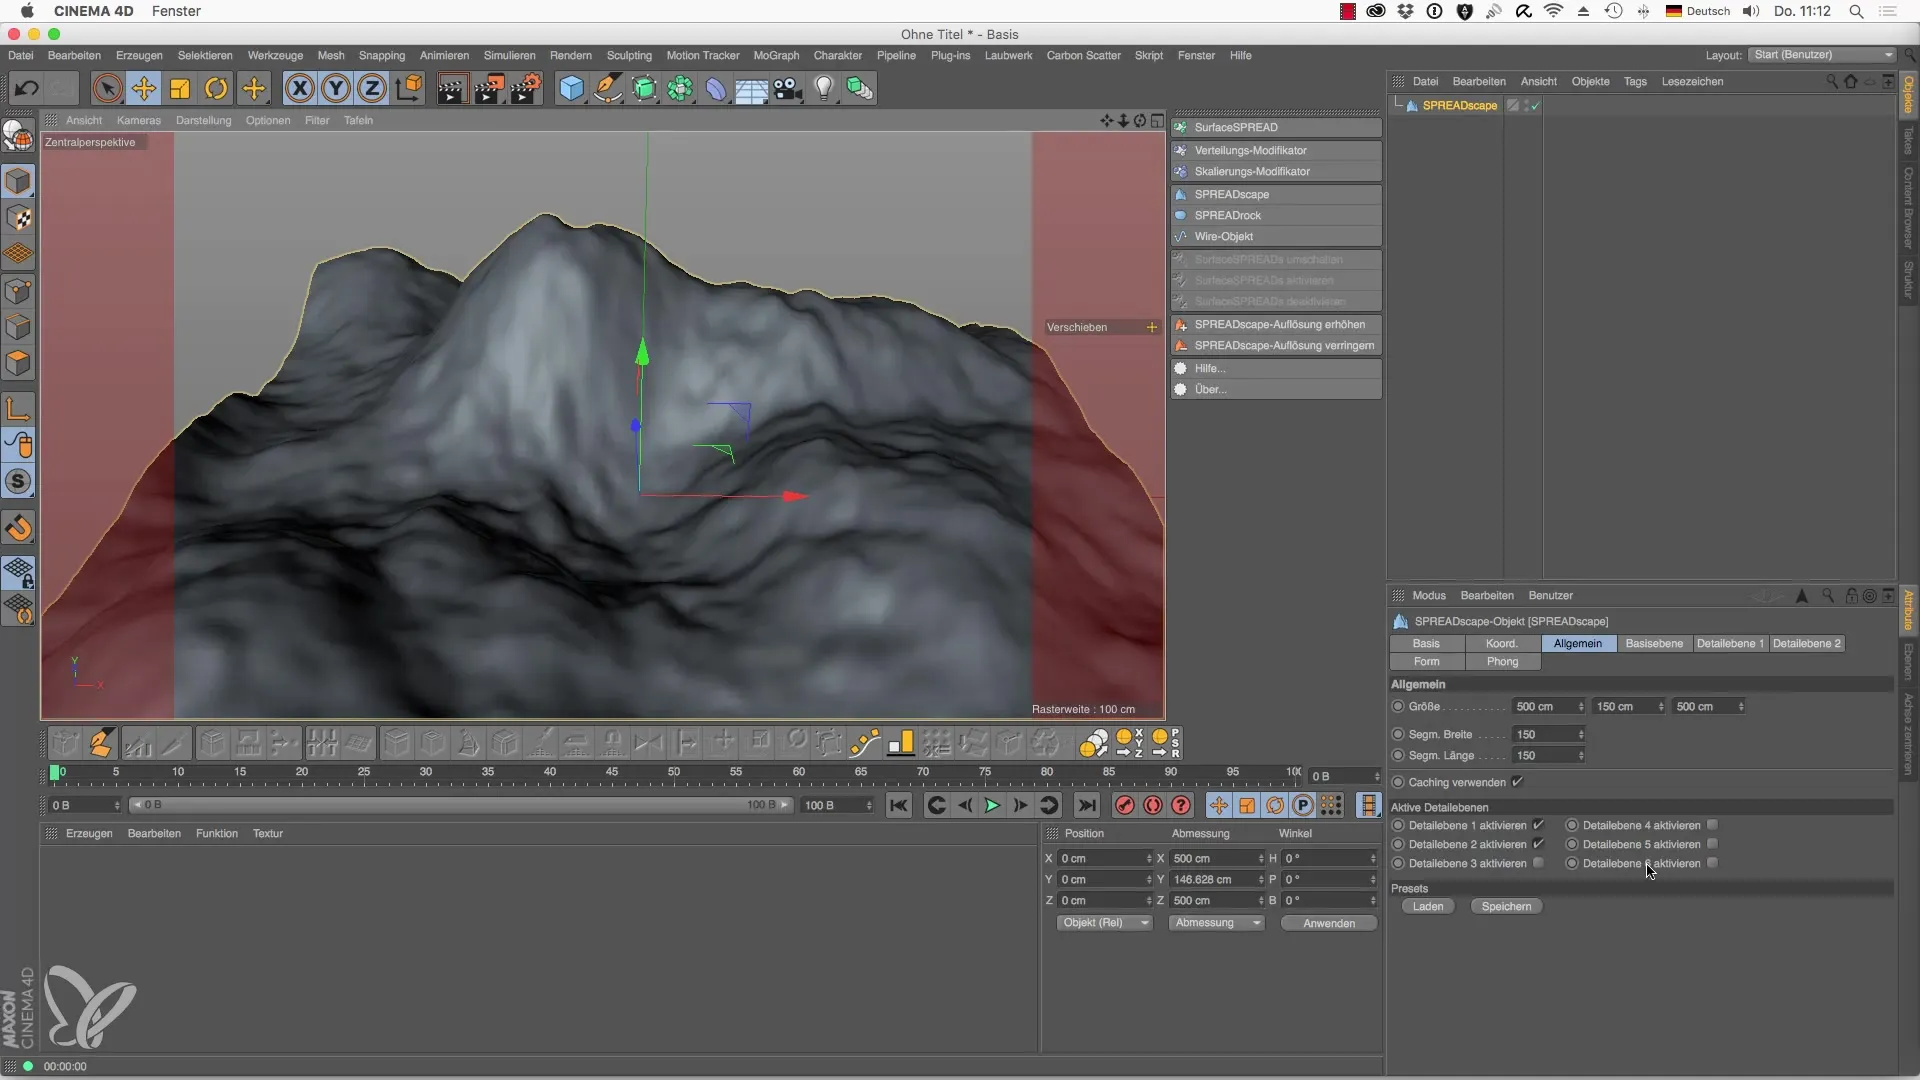Open the Objekt (Rel) dropdown
Image resolution: width=1920 pixels, height=1080 pixels.
point(1104,923)
